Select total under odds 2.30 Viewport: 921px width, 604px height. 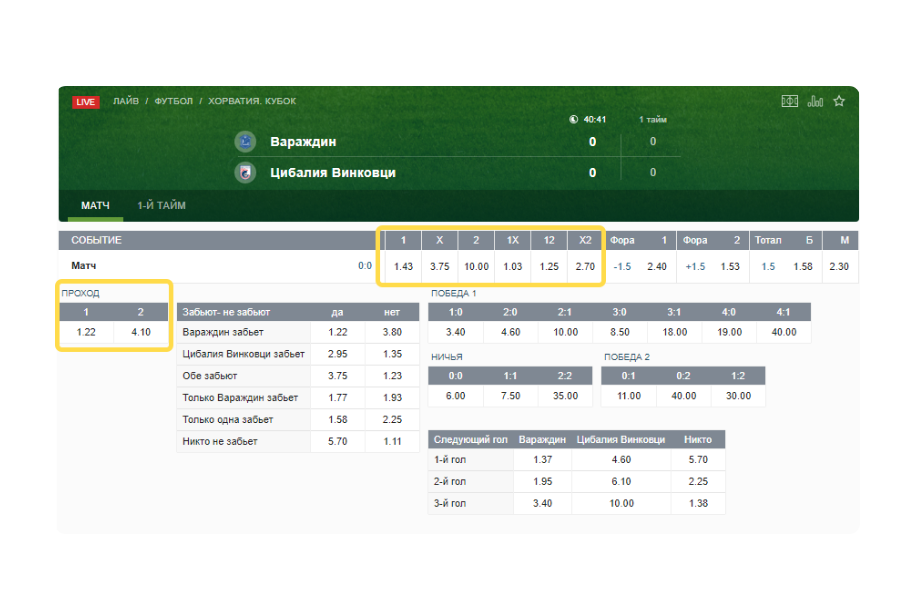[839, 267]
